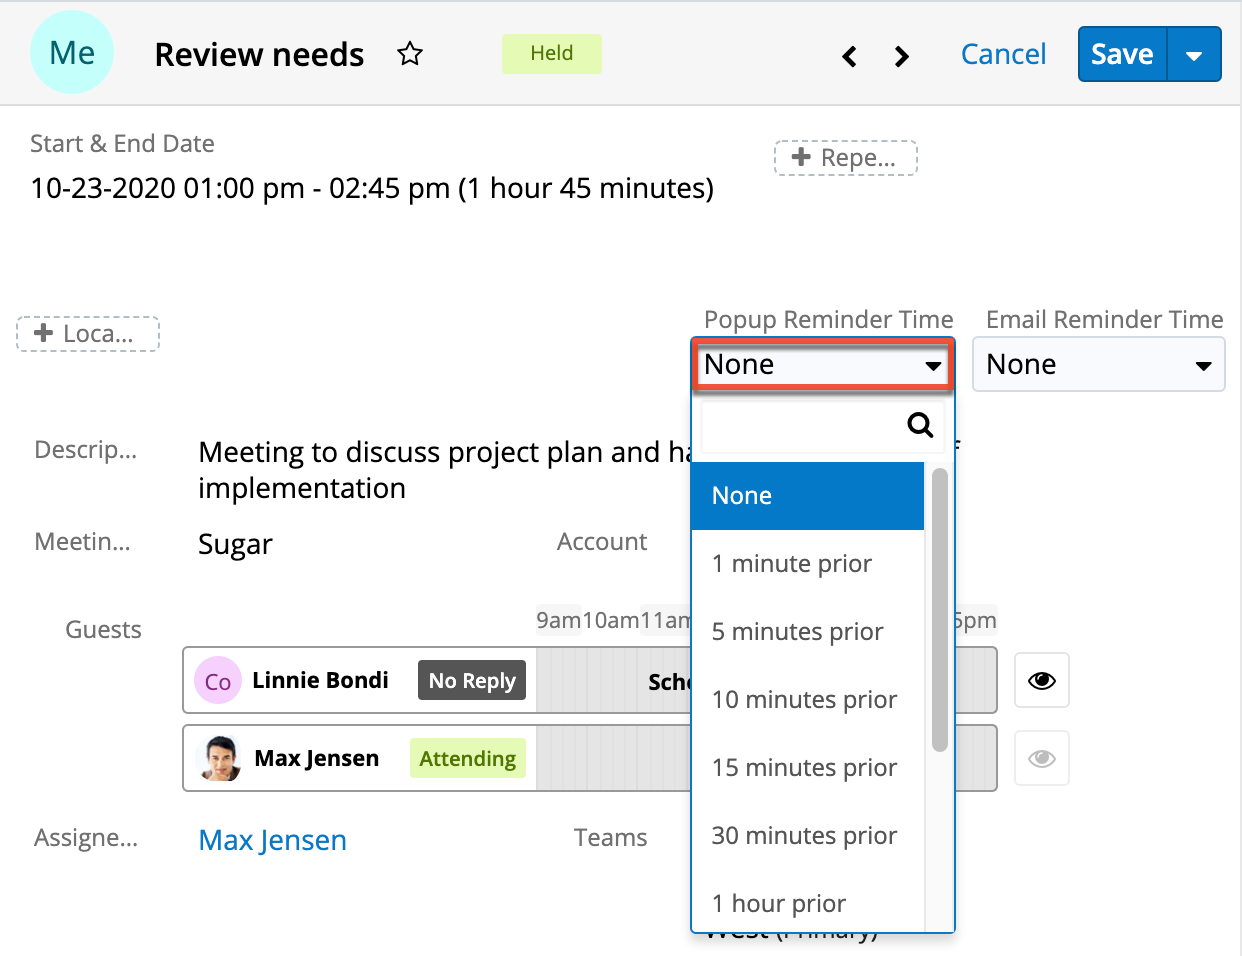This screenshot has width=1242, height=956.
Task: Click the Held status badge
Action: pos(551,53)
